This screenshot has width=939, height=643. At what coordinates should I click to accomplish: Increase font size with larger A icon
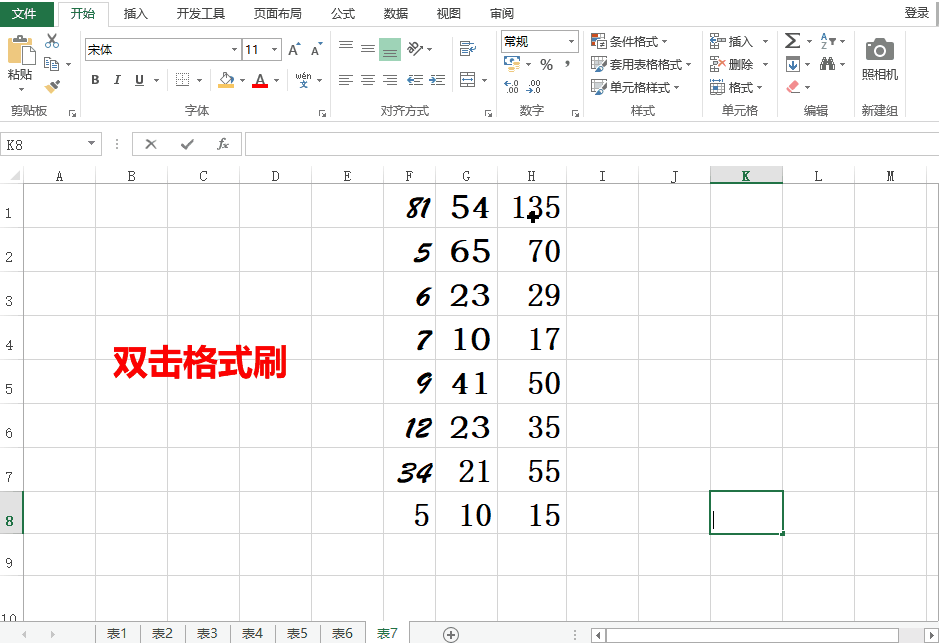[294, 50]
